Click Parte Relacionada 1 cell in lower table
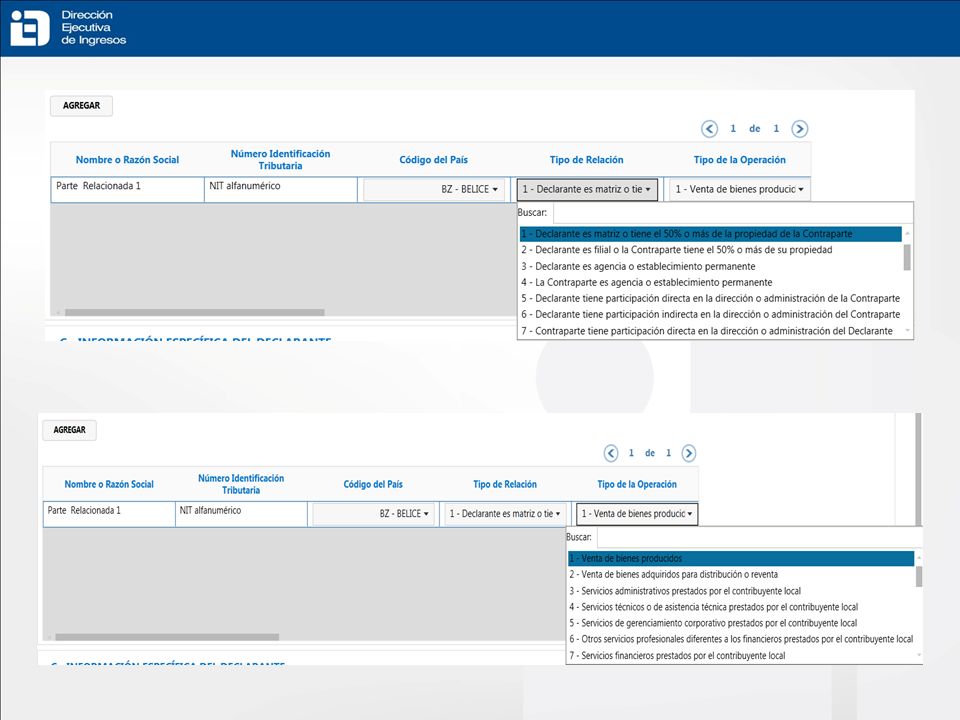 [109, 514]
